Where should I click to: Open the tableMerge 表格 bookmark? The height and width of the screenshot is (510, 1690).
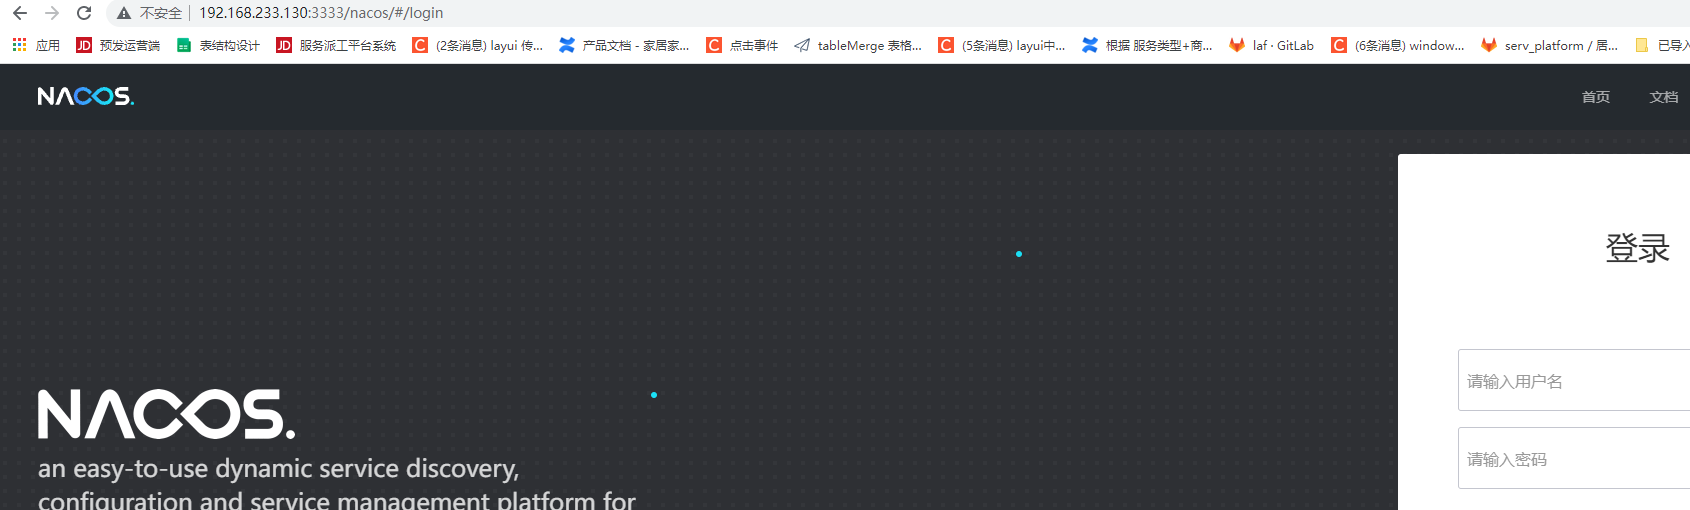(858, 45)
